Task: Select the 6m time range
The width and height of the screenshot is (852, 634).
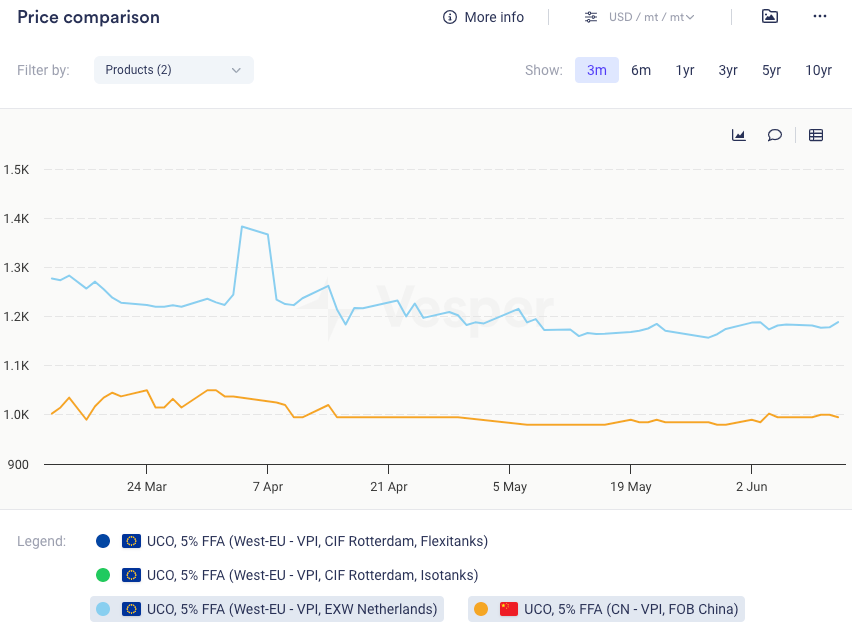Action: [641, 70]
